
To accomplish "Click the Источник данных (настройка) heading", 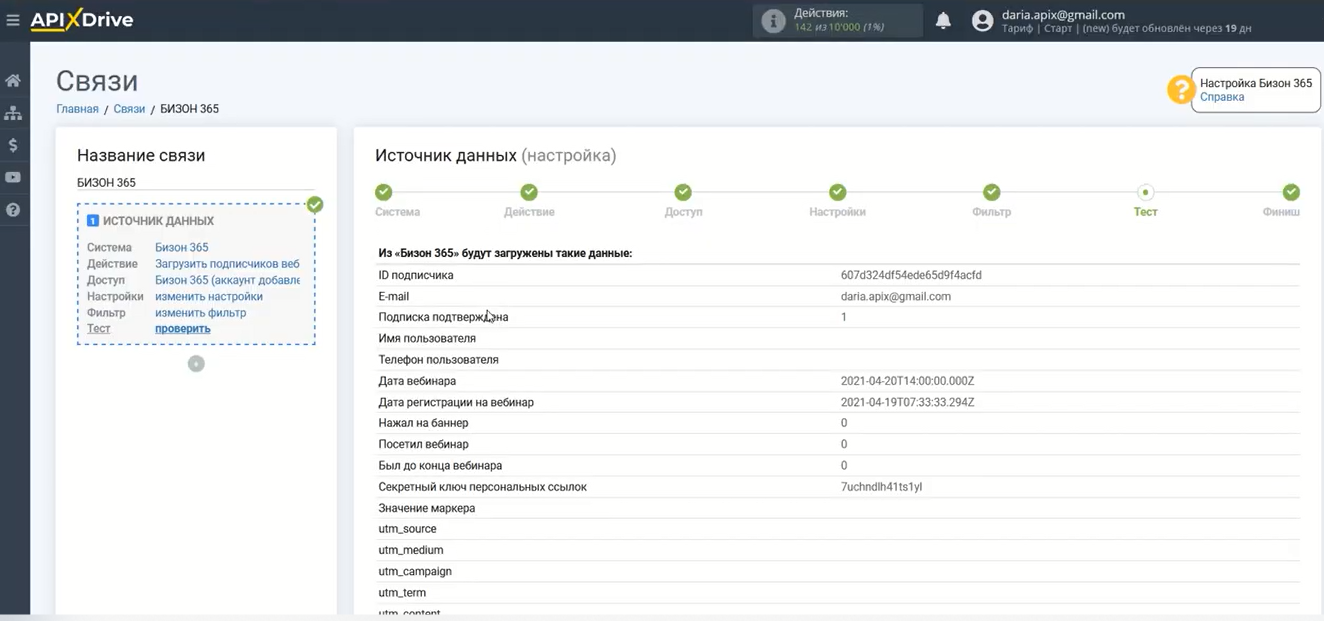I will (495, 156).
